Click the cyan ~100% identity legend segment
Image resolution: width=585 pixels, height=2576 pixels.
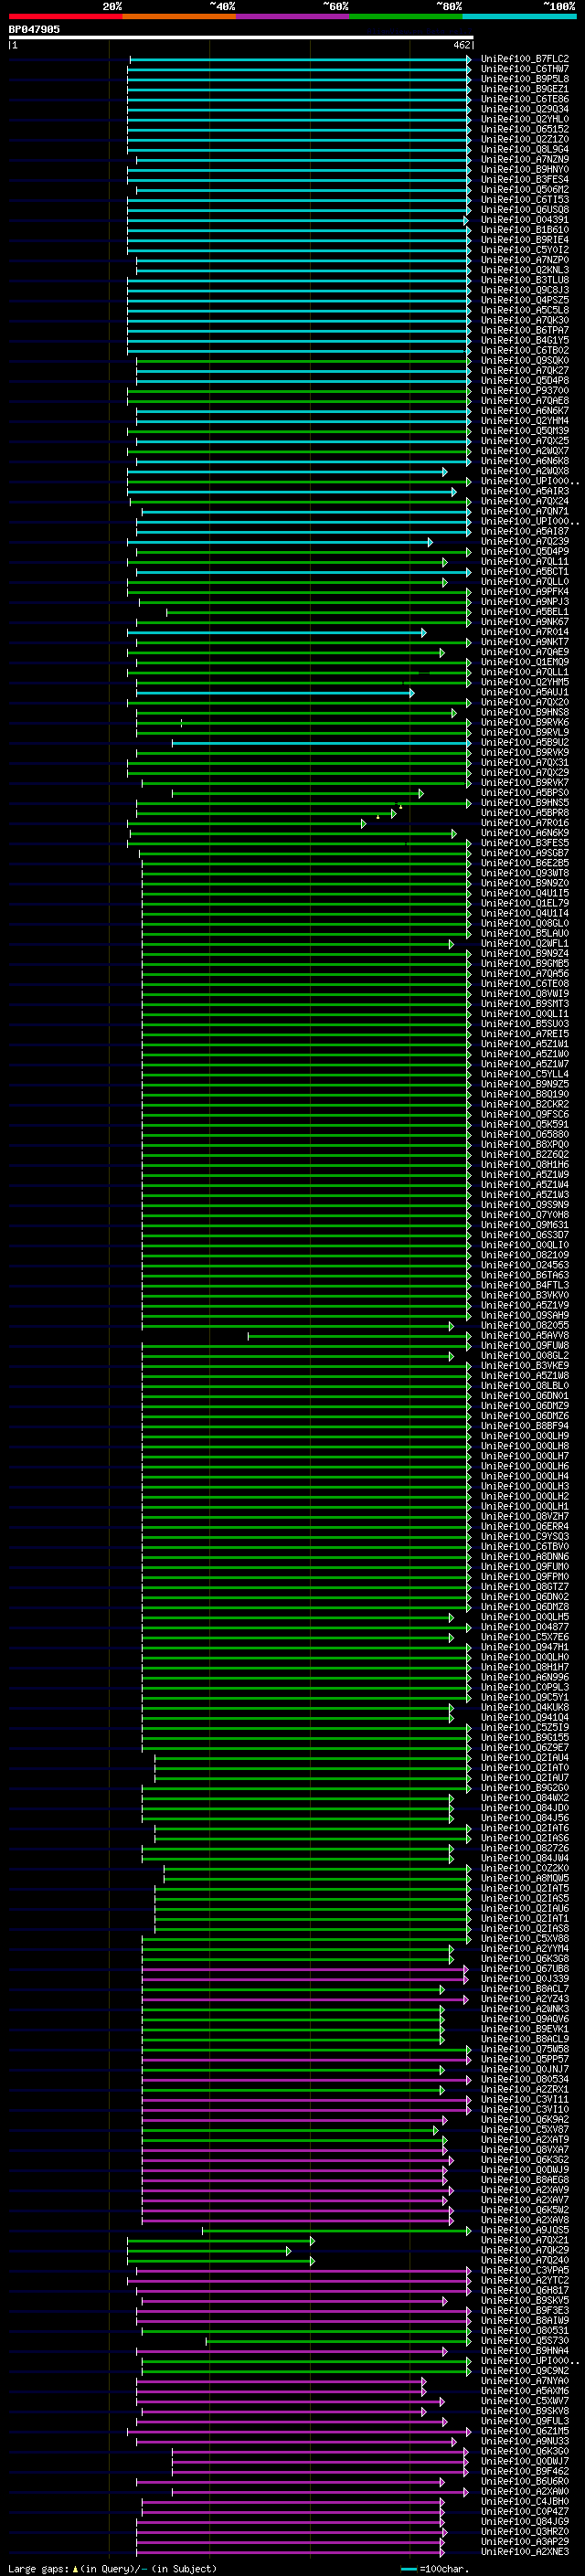[519, 16]
